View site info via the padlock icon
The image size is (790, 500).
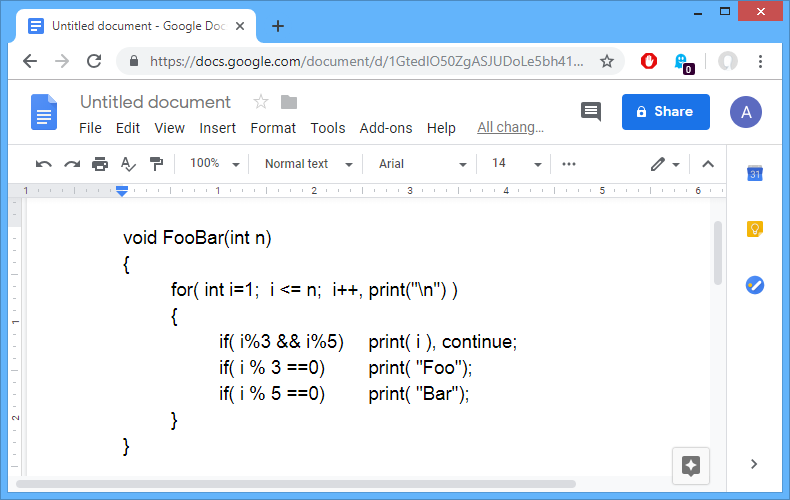(134, 61)
